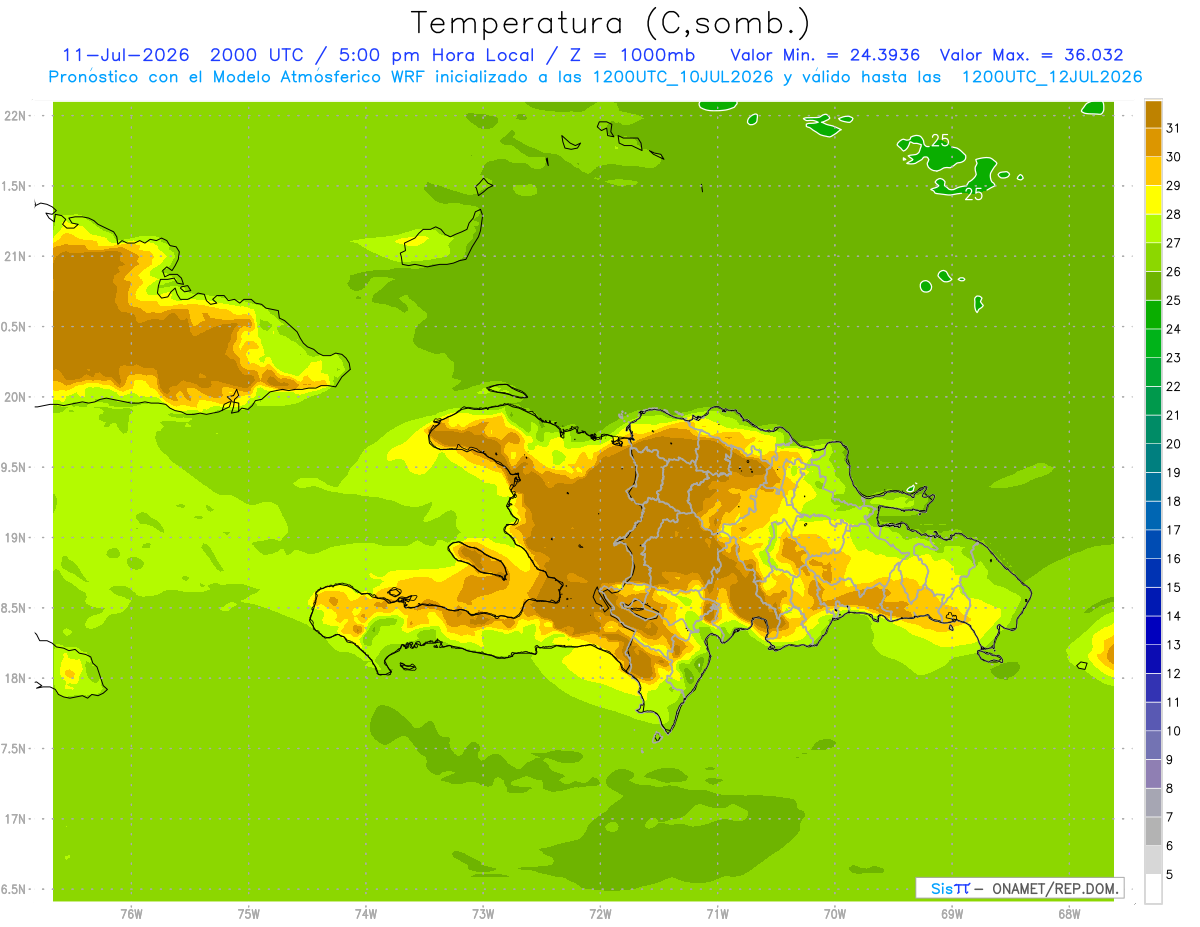Click legend value label "20"

click(x=1173, y=444)
